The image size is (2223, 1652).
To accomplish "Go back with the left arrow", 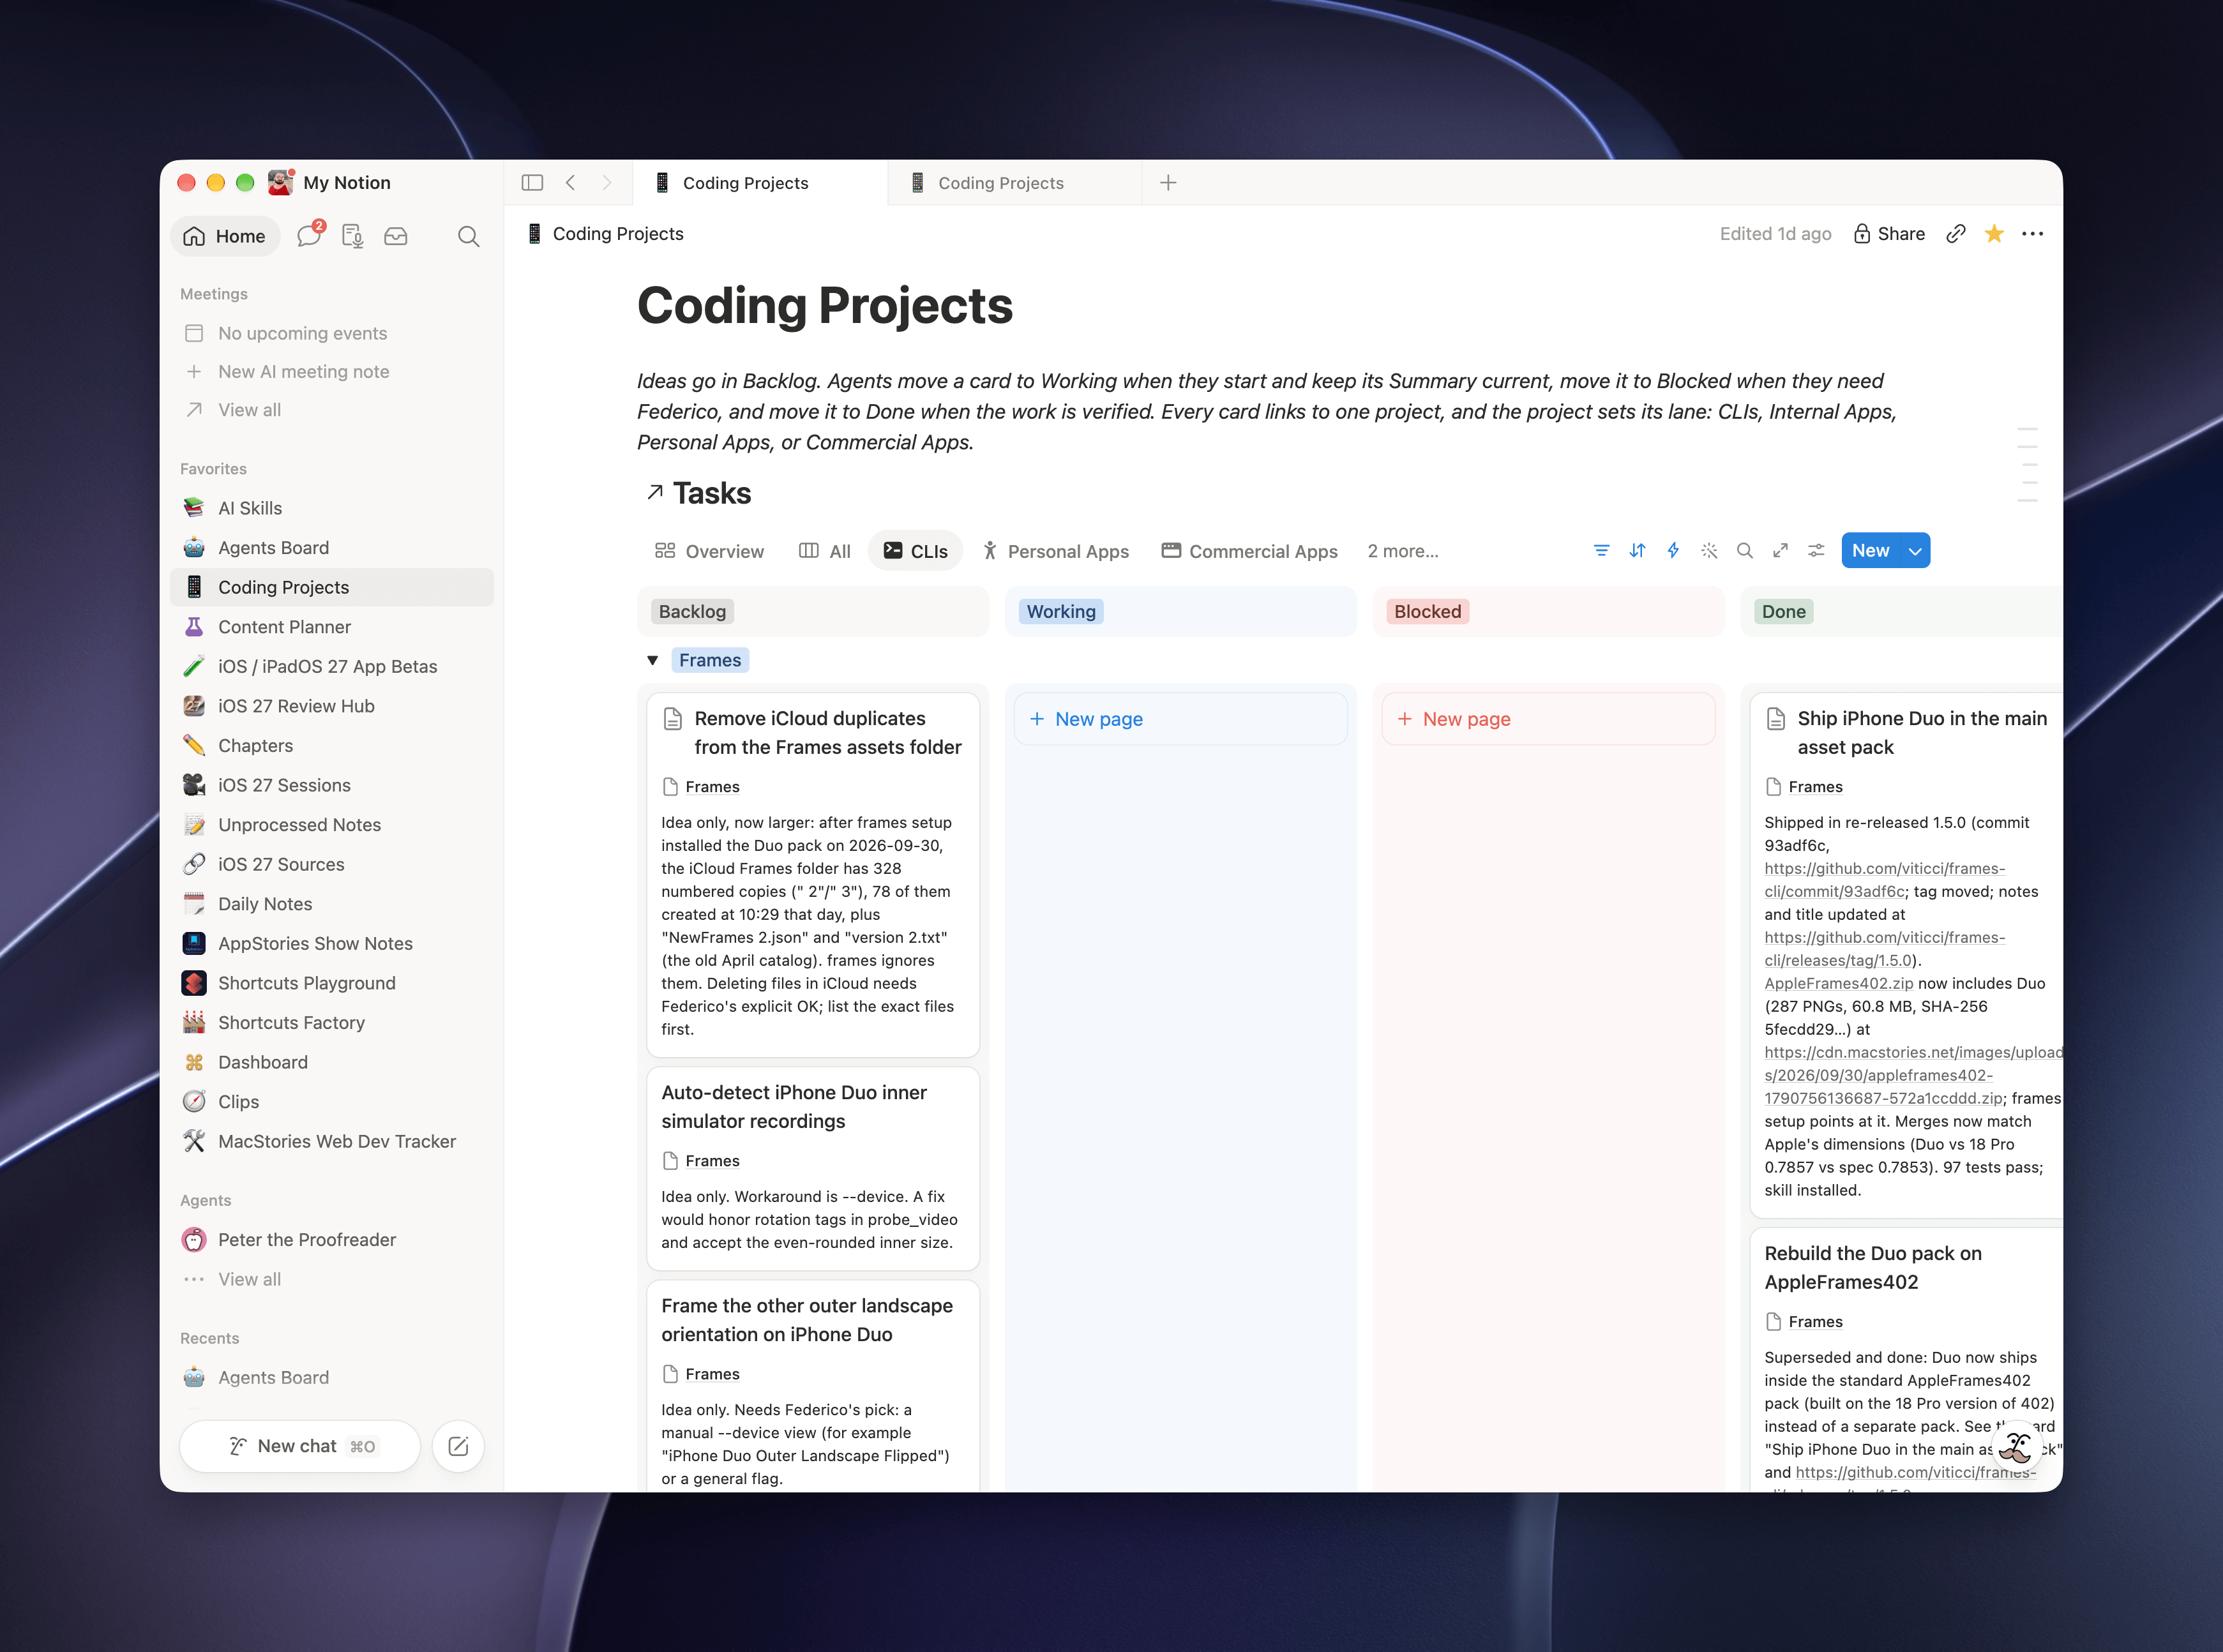I will click(x=570, y=182).
